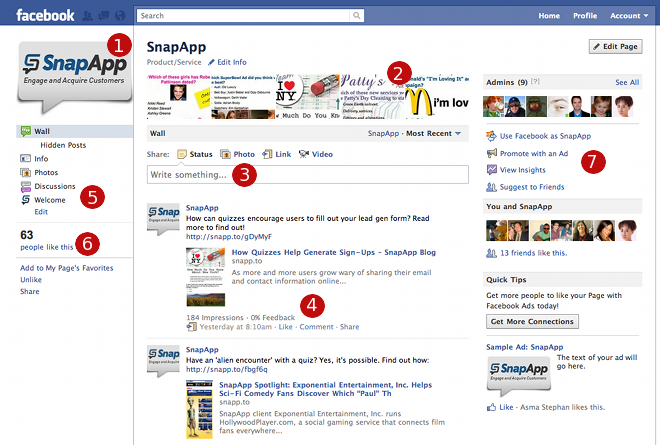Click the link post icon beside Yesterday at 8:10am
Image resolution: width=660 pixels, height=445 pixels.
[x=192, y=327]
